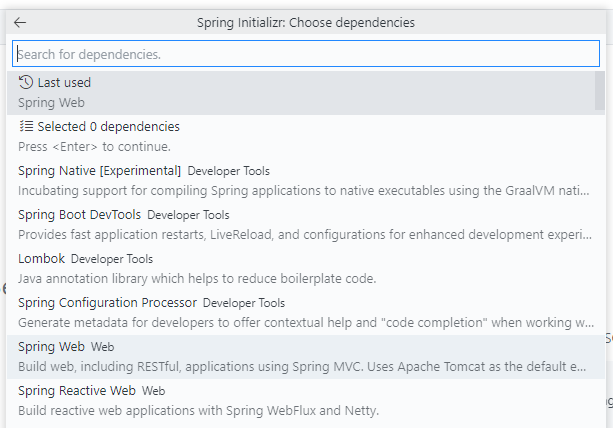Screen dimensions: 613x428
Task: Go back with the left arrow icon
Action: 20,23
